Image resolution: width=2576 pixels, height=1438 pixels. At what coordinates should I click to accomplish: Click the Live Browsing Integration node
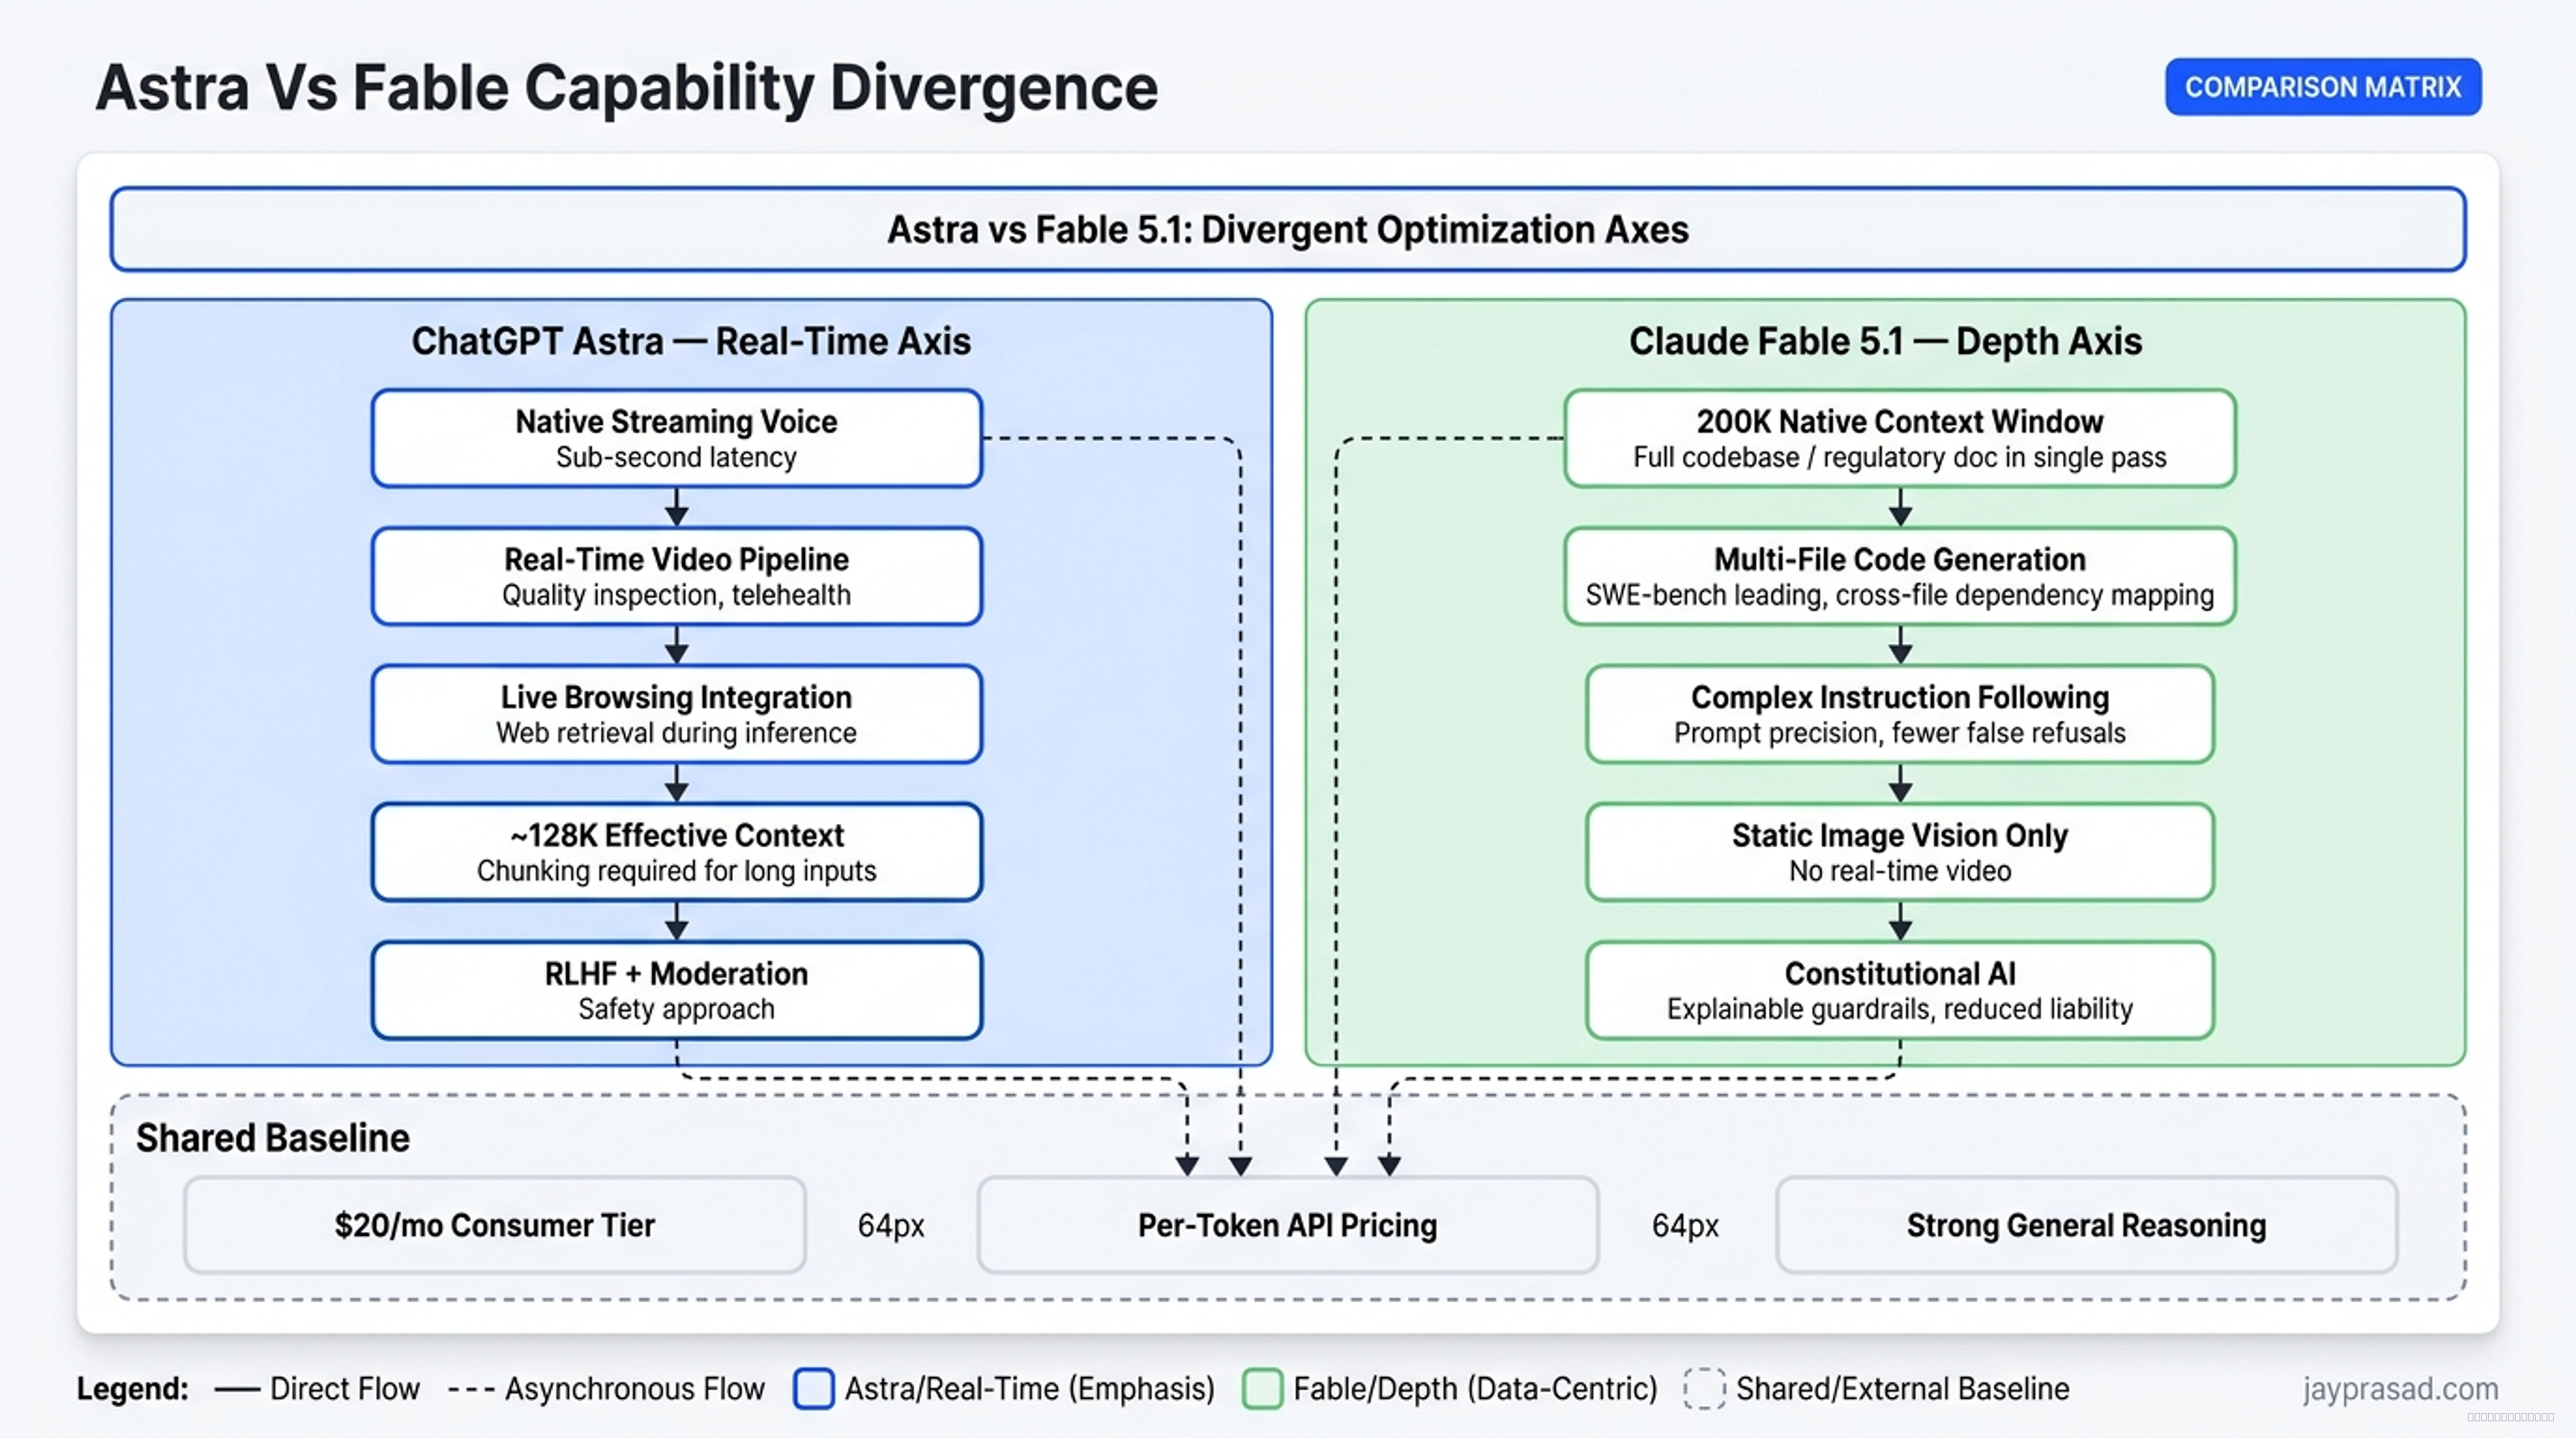(677, 715)
